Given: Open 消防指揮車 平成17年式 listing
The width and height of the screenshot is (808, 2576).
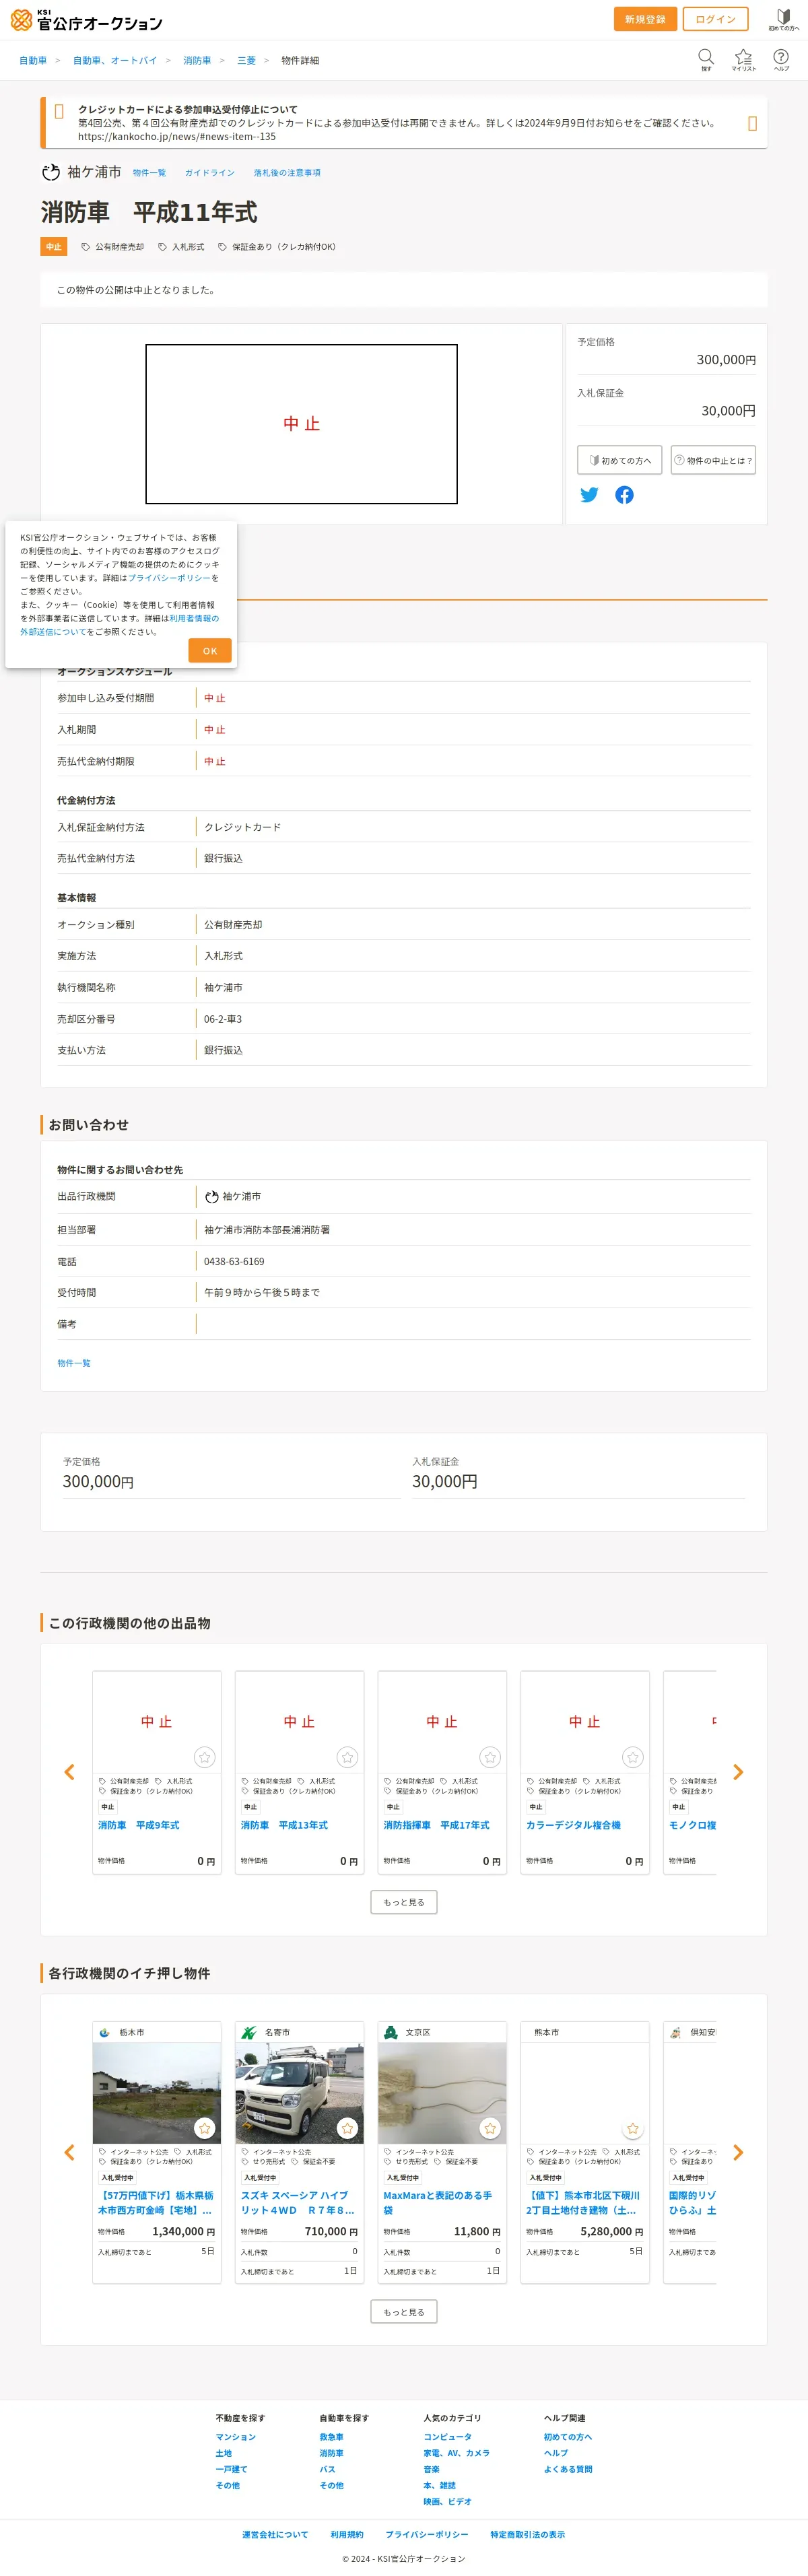Looking at the screenshot, I should [437, 1825].
